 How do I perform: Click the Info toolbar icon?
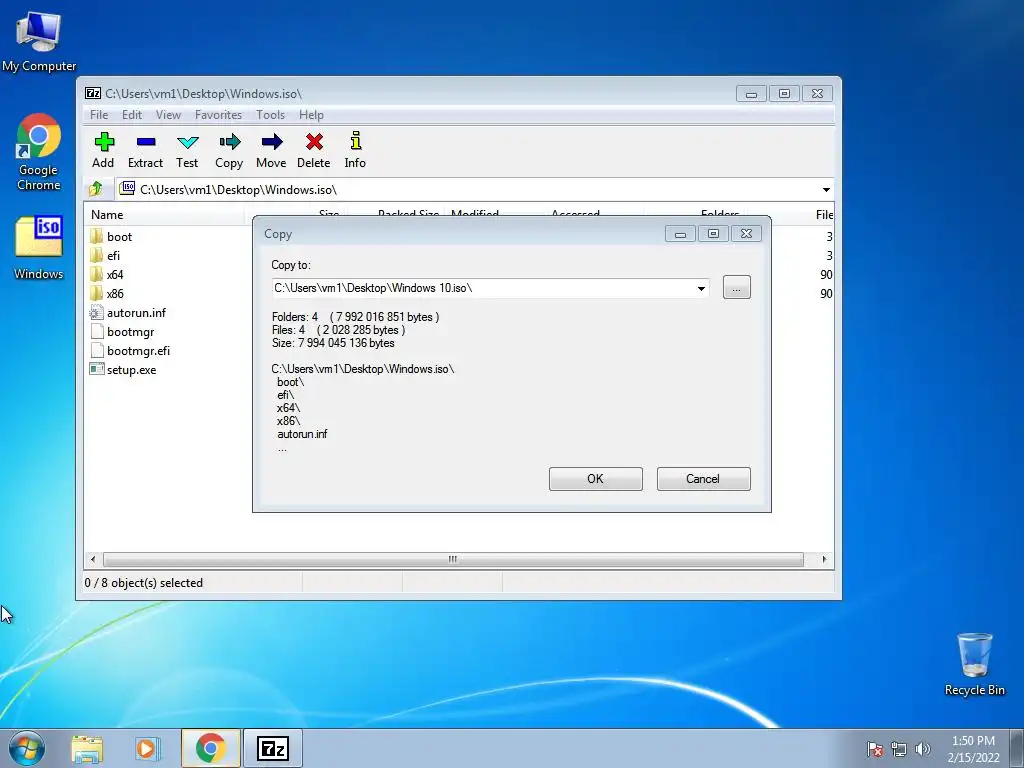tap(355, 141)
